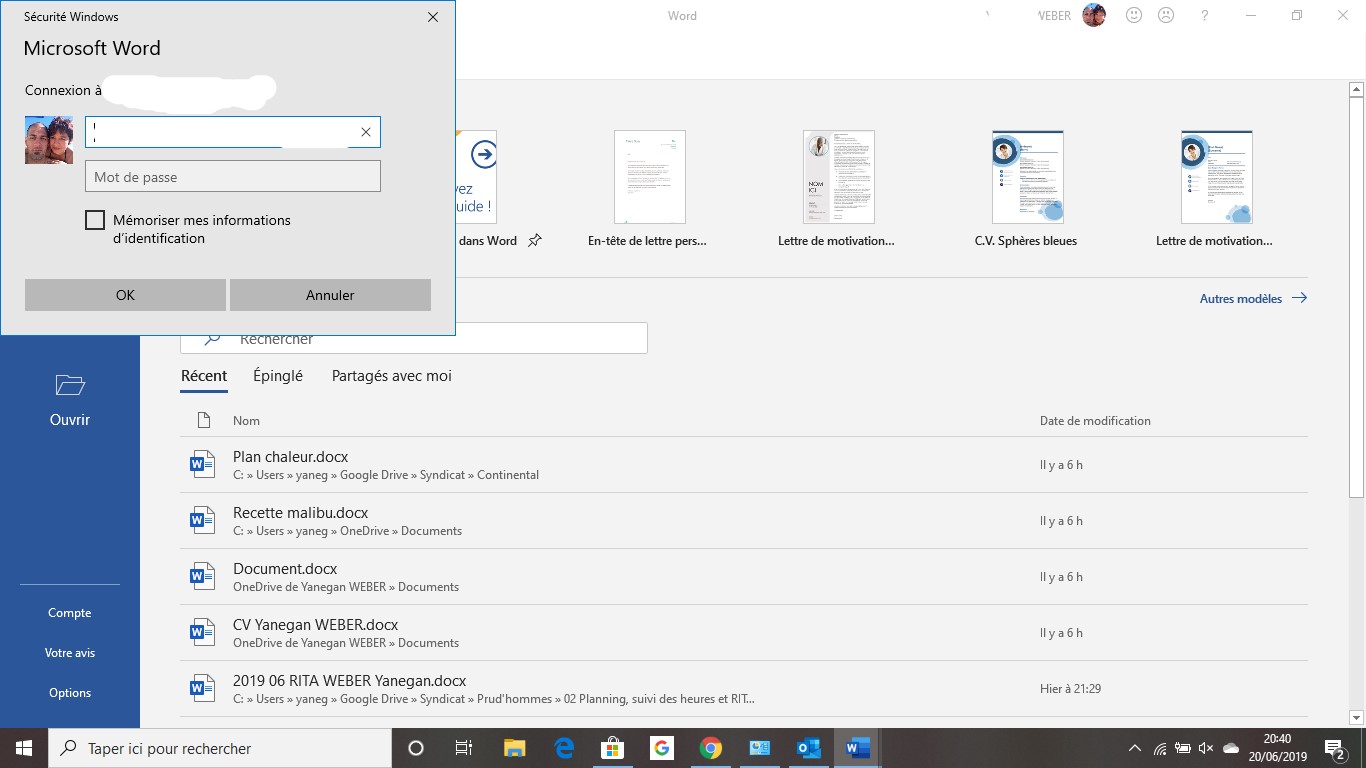
Task: Close the Sécurité Windows dialog
Action: (433, 17)
